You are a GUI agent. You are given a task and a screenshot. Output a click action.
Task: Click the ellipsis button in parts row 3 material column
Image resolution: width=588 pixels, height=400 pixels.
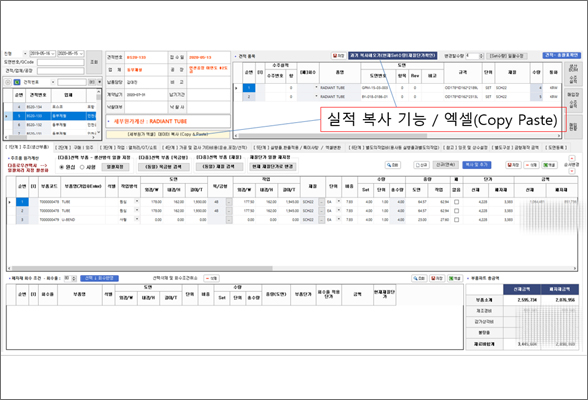321,220
